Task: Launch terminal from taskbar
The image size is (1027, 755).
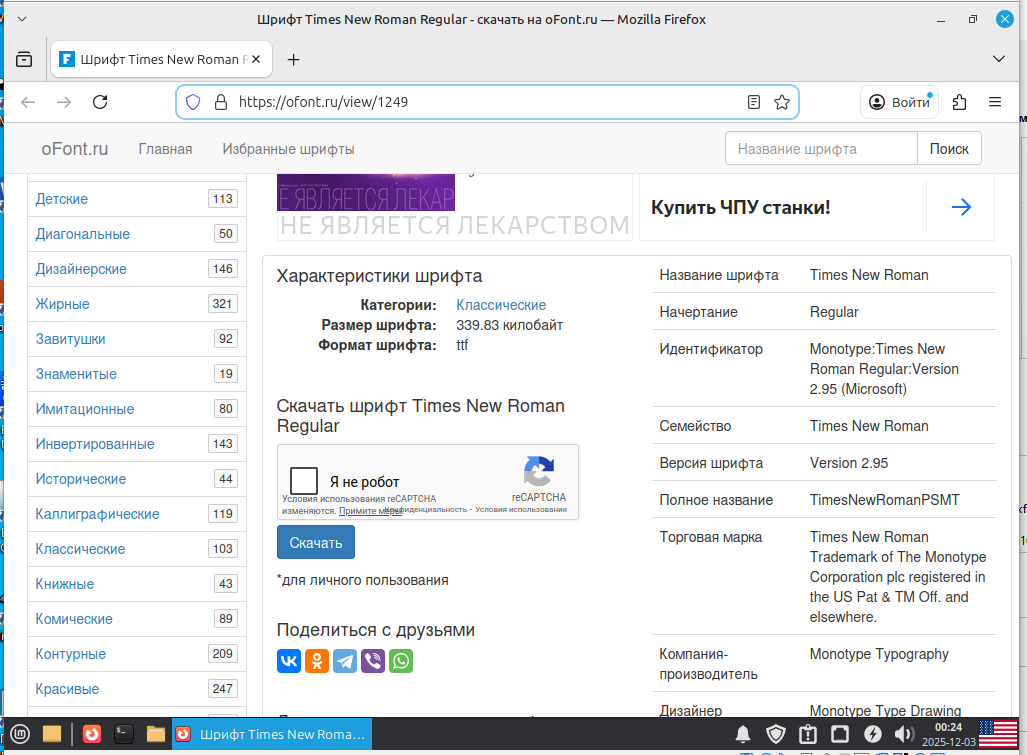Action: pyautogui.click(x=124, y=734)
